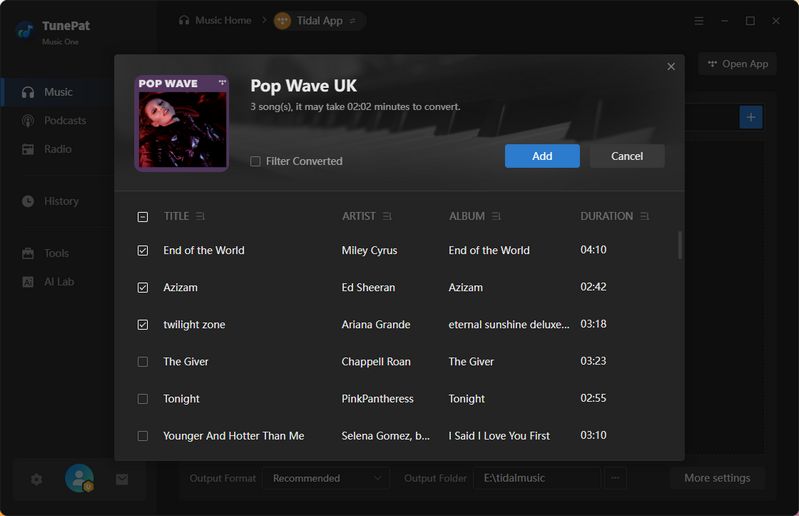Click the Pop Wave UK title

point(303,86)
